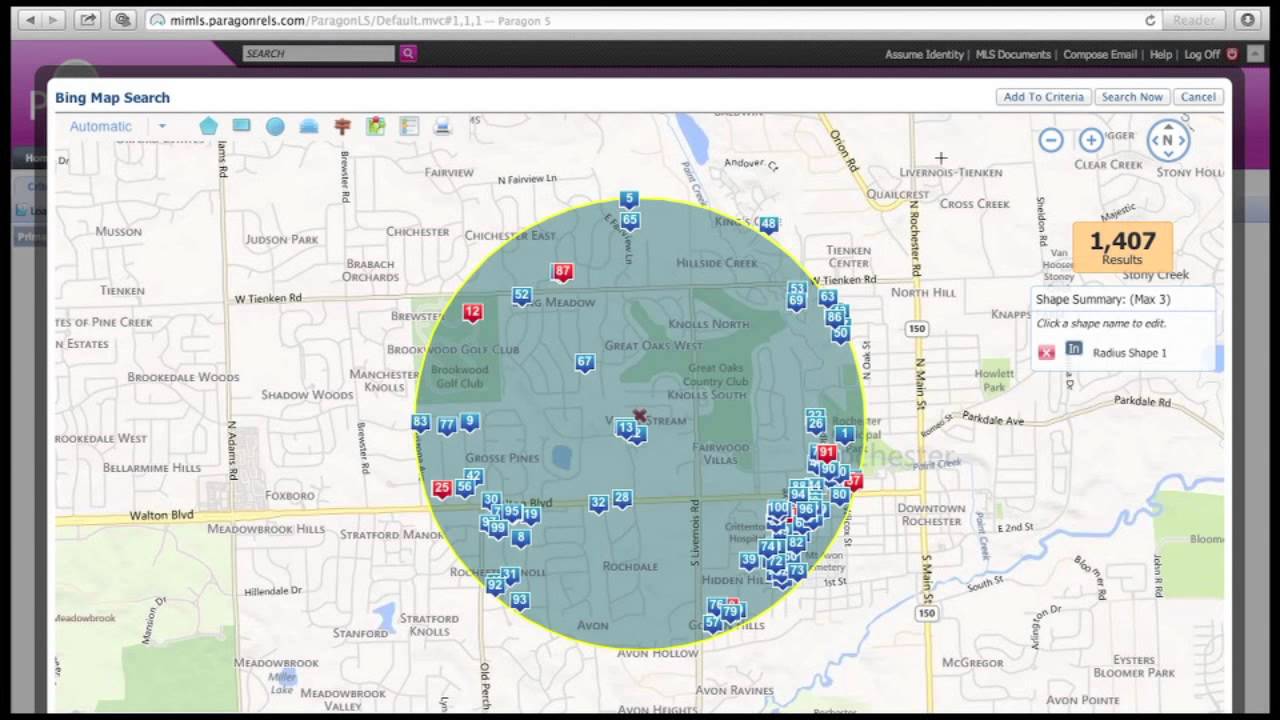The width and height of the screenshot is (1280, 720).
Task: Toggle the In/Out flag for Radius Shape 1
Action: coord(1074,349)
